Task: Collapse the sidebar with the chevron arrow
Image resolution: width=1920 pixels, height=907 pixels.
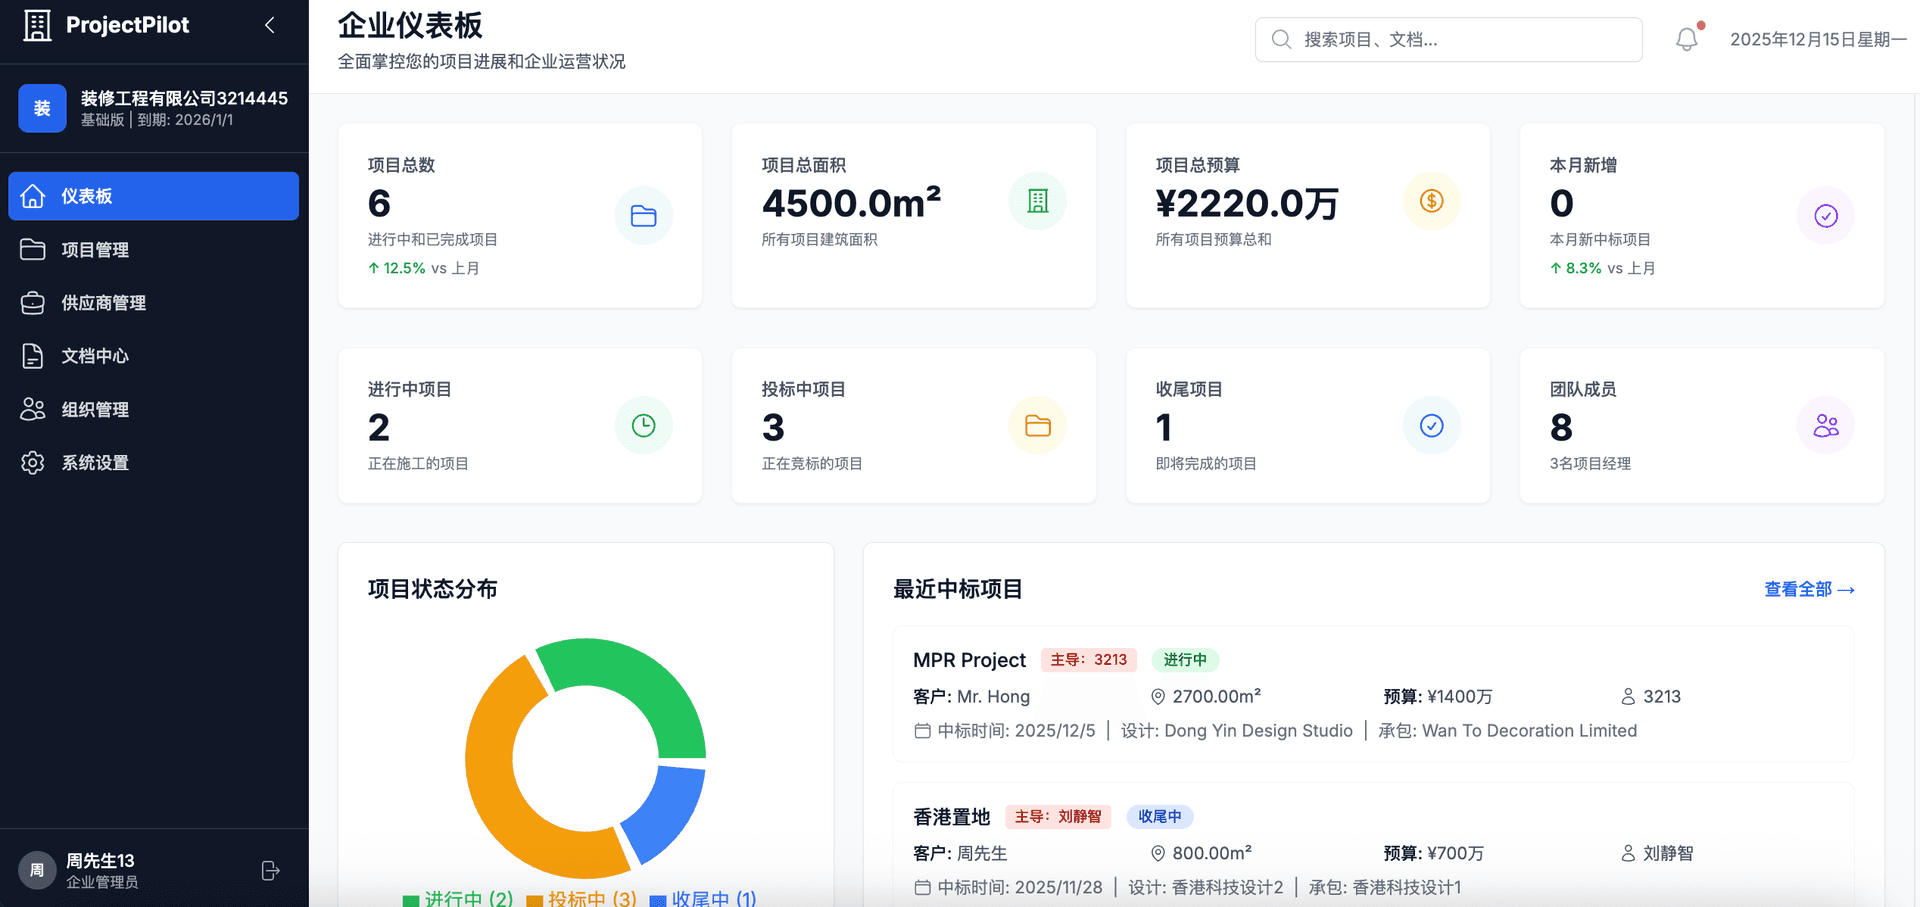Action: (x=268, y=25)
